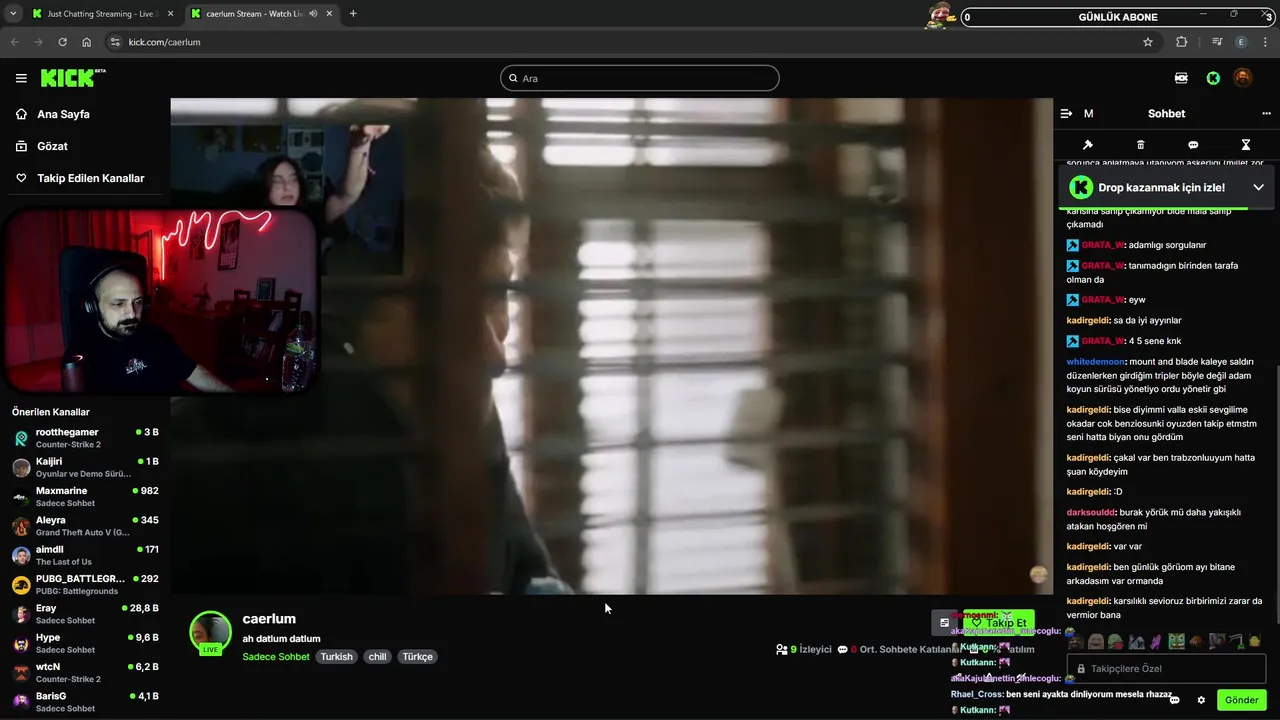The height and width of the screenshot is (720, 1280).
Task: Open BarisG recommended channel
Action: [85, 702]
